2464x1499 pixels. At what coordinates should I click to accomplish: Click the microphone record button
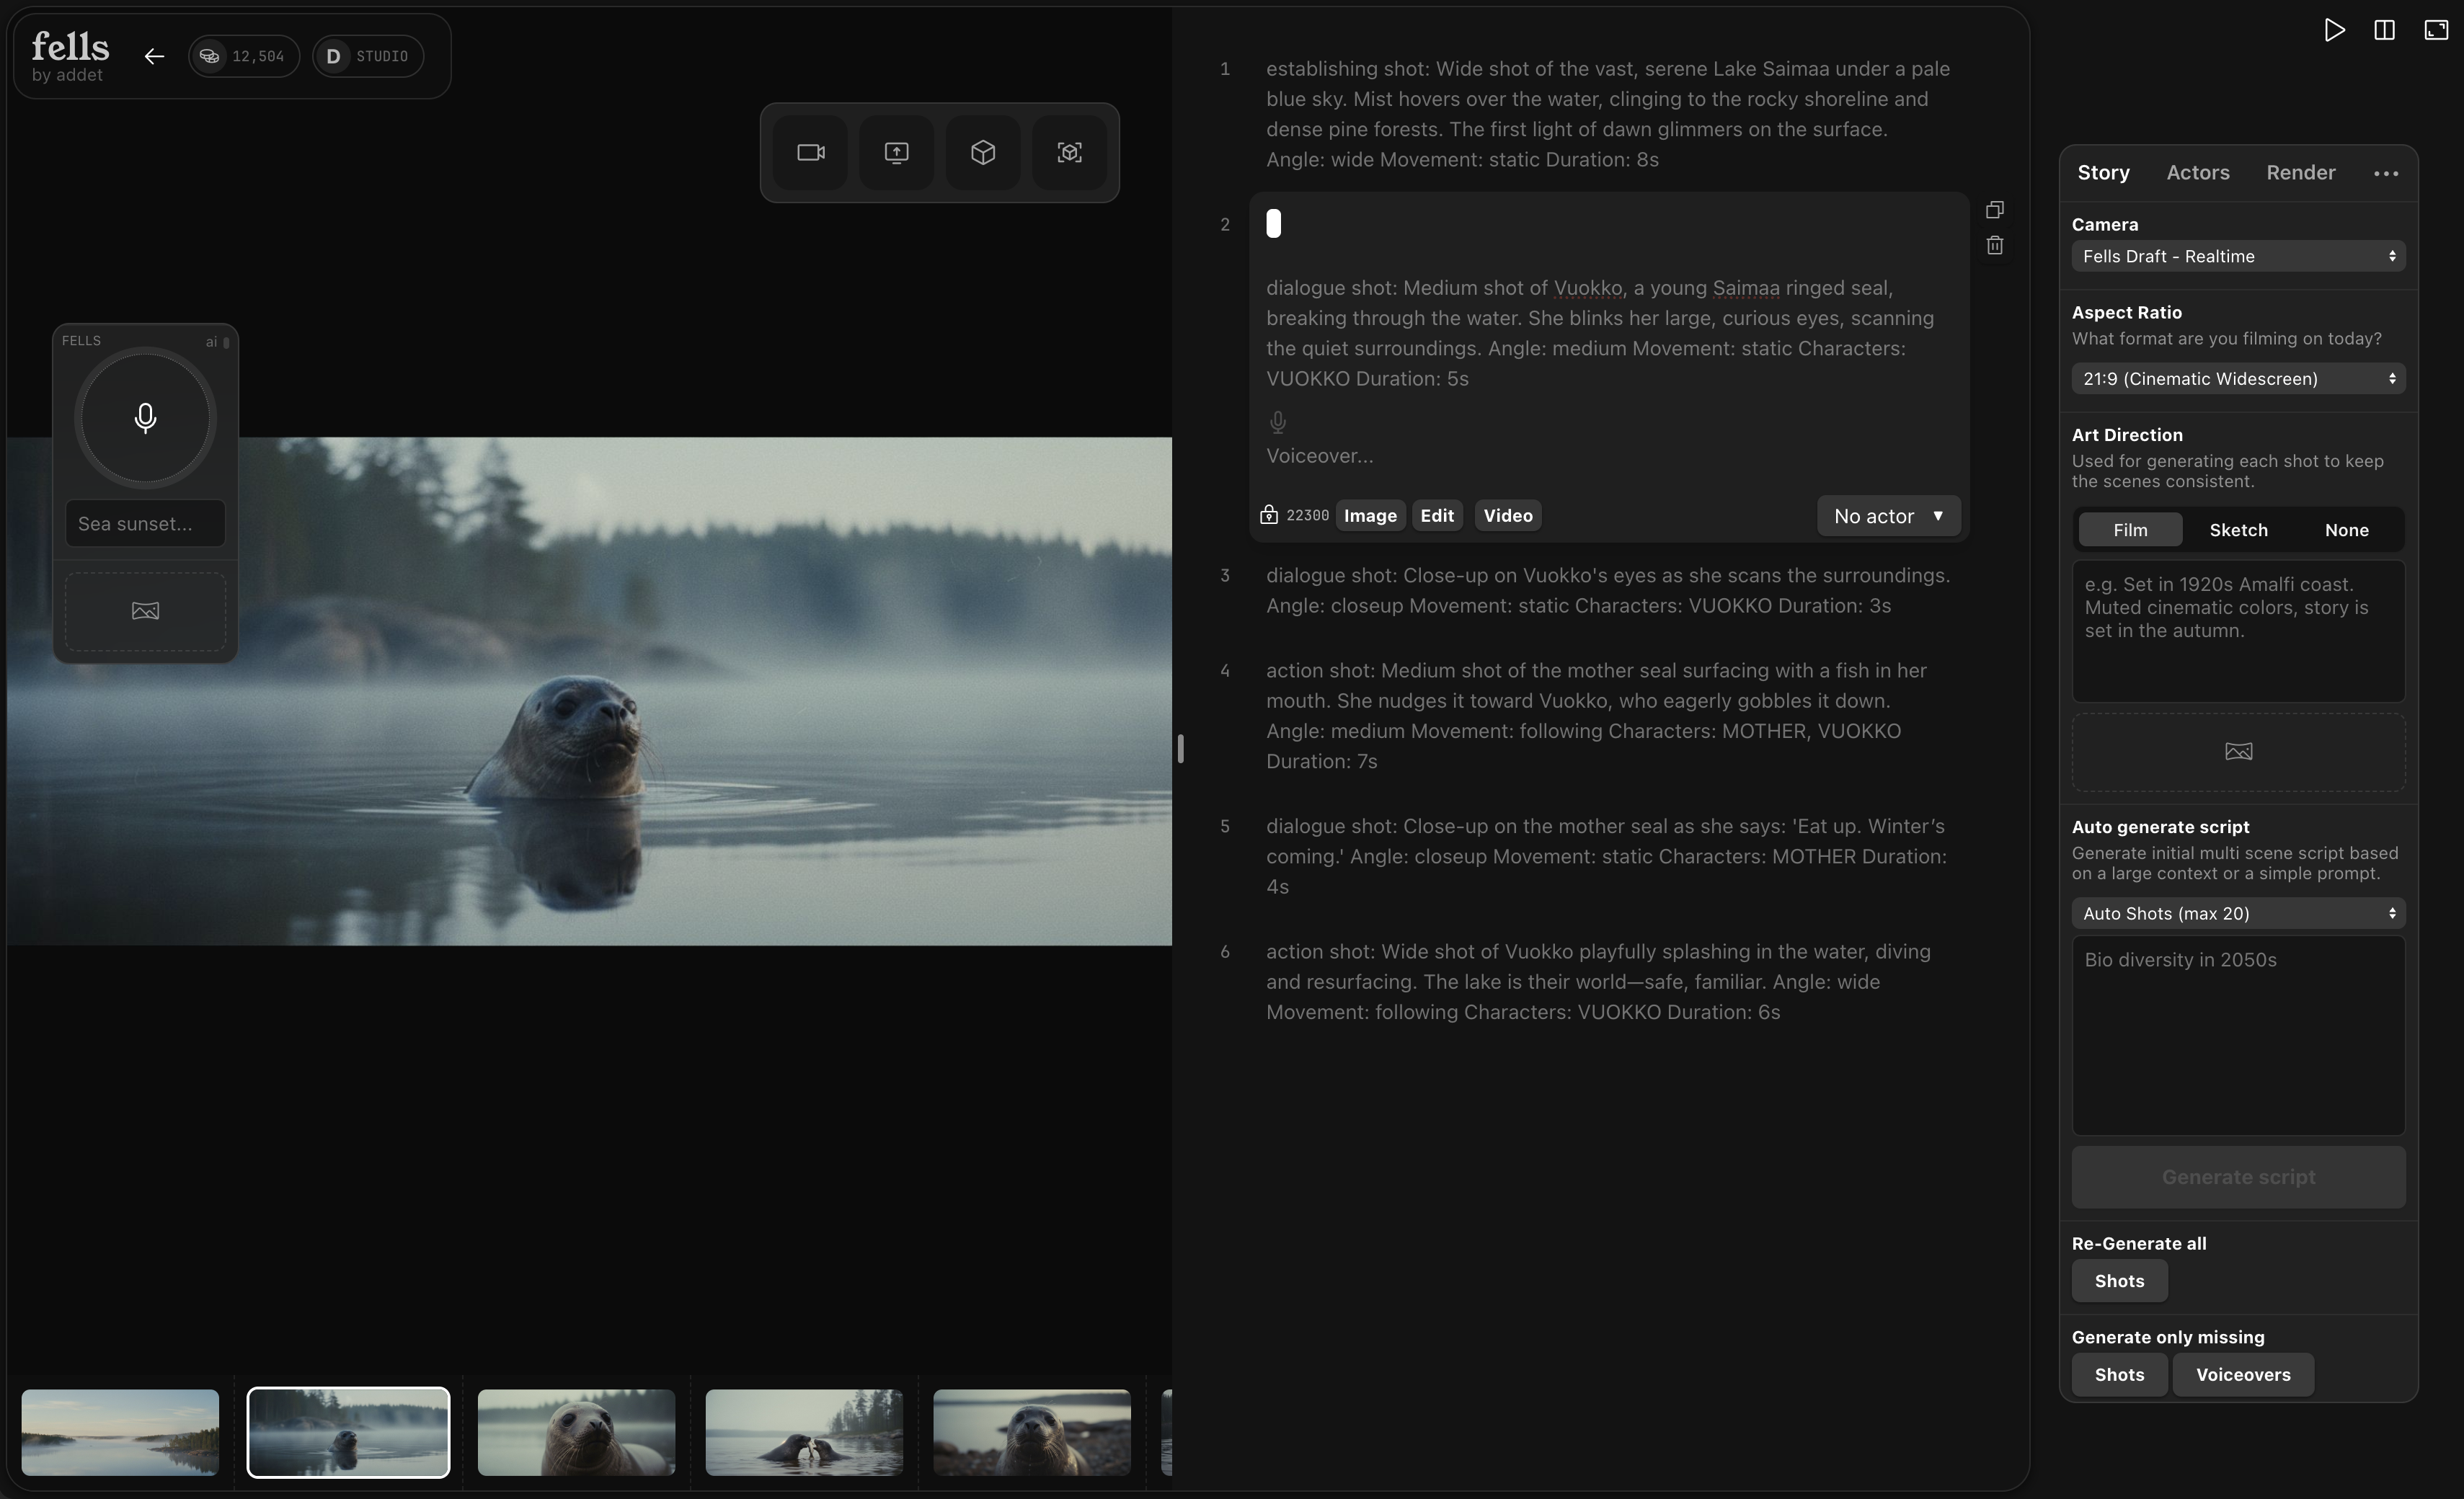click(x=145, y=417)
